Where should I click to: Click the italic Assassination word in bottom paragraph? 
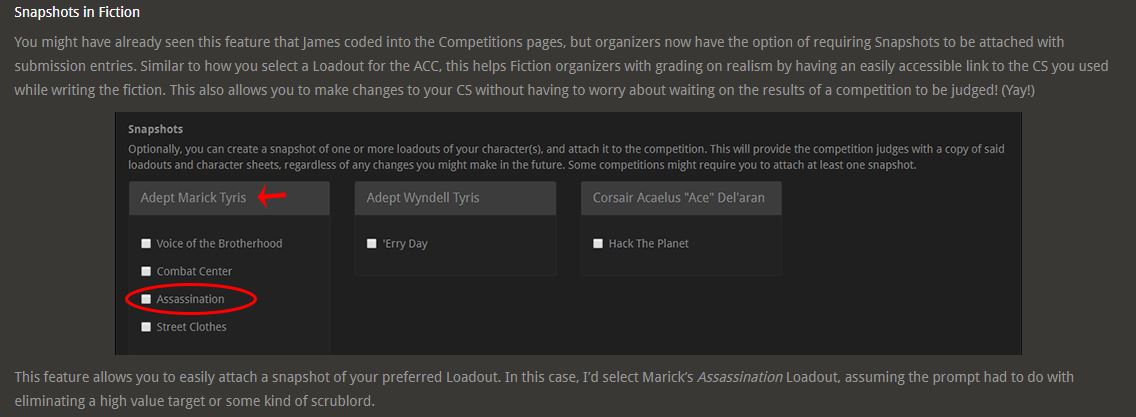(739, 377)
